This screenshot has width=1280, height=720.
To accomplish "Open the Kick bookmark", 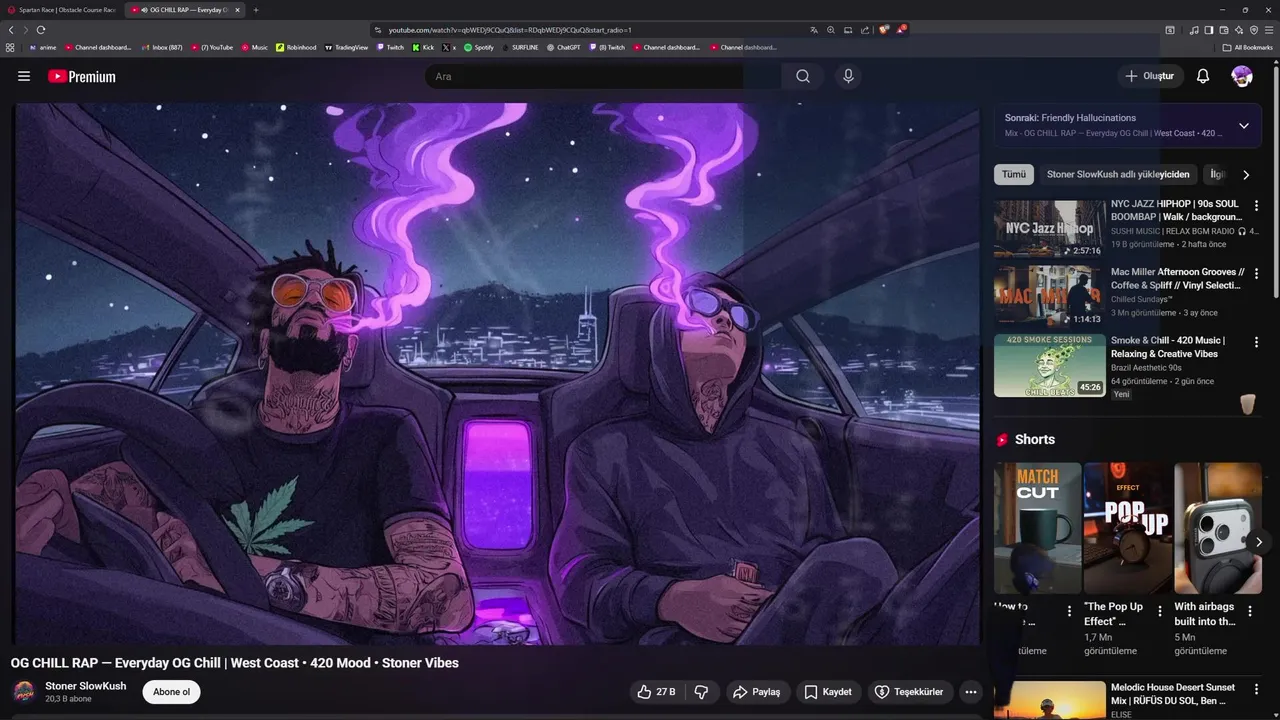I will click(423, 47).
